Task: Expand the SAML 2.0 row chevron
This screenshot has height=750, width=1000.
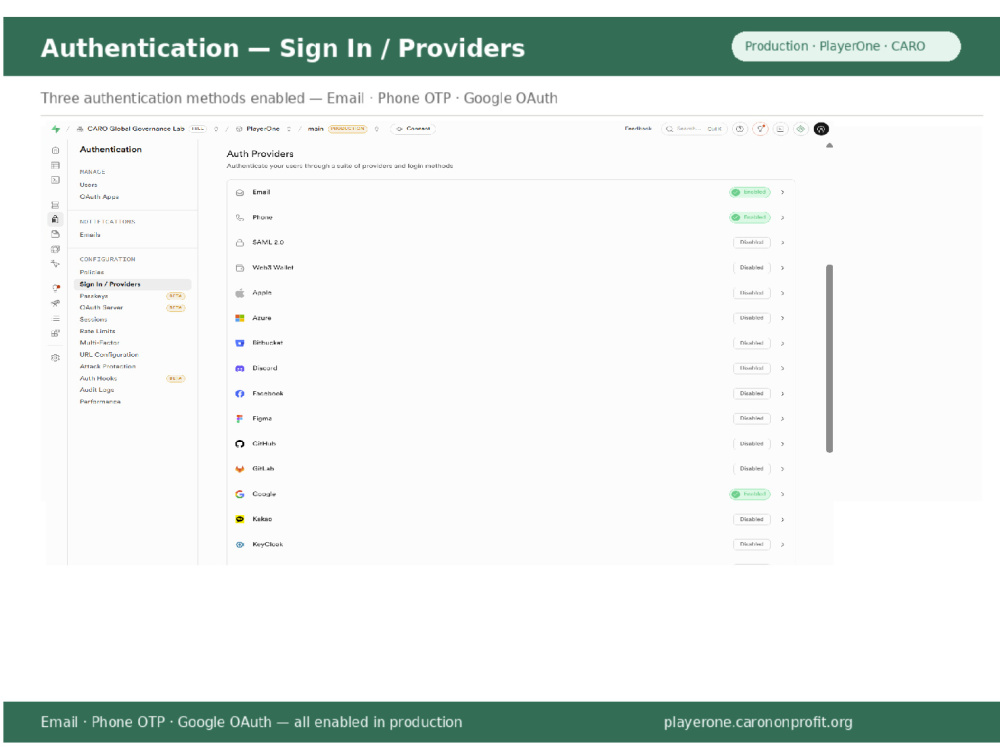Action: pyautogui.click(x=783, y=242)
